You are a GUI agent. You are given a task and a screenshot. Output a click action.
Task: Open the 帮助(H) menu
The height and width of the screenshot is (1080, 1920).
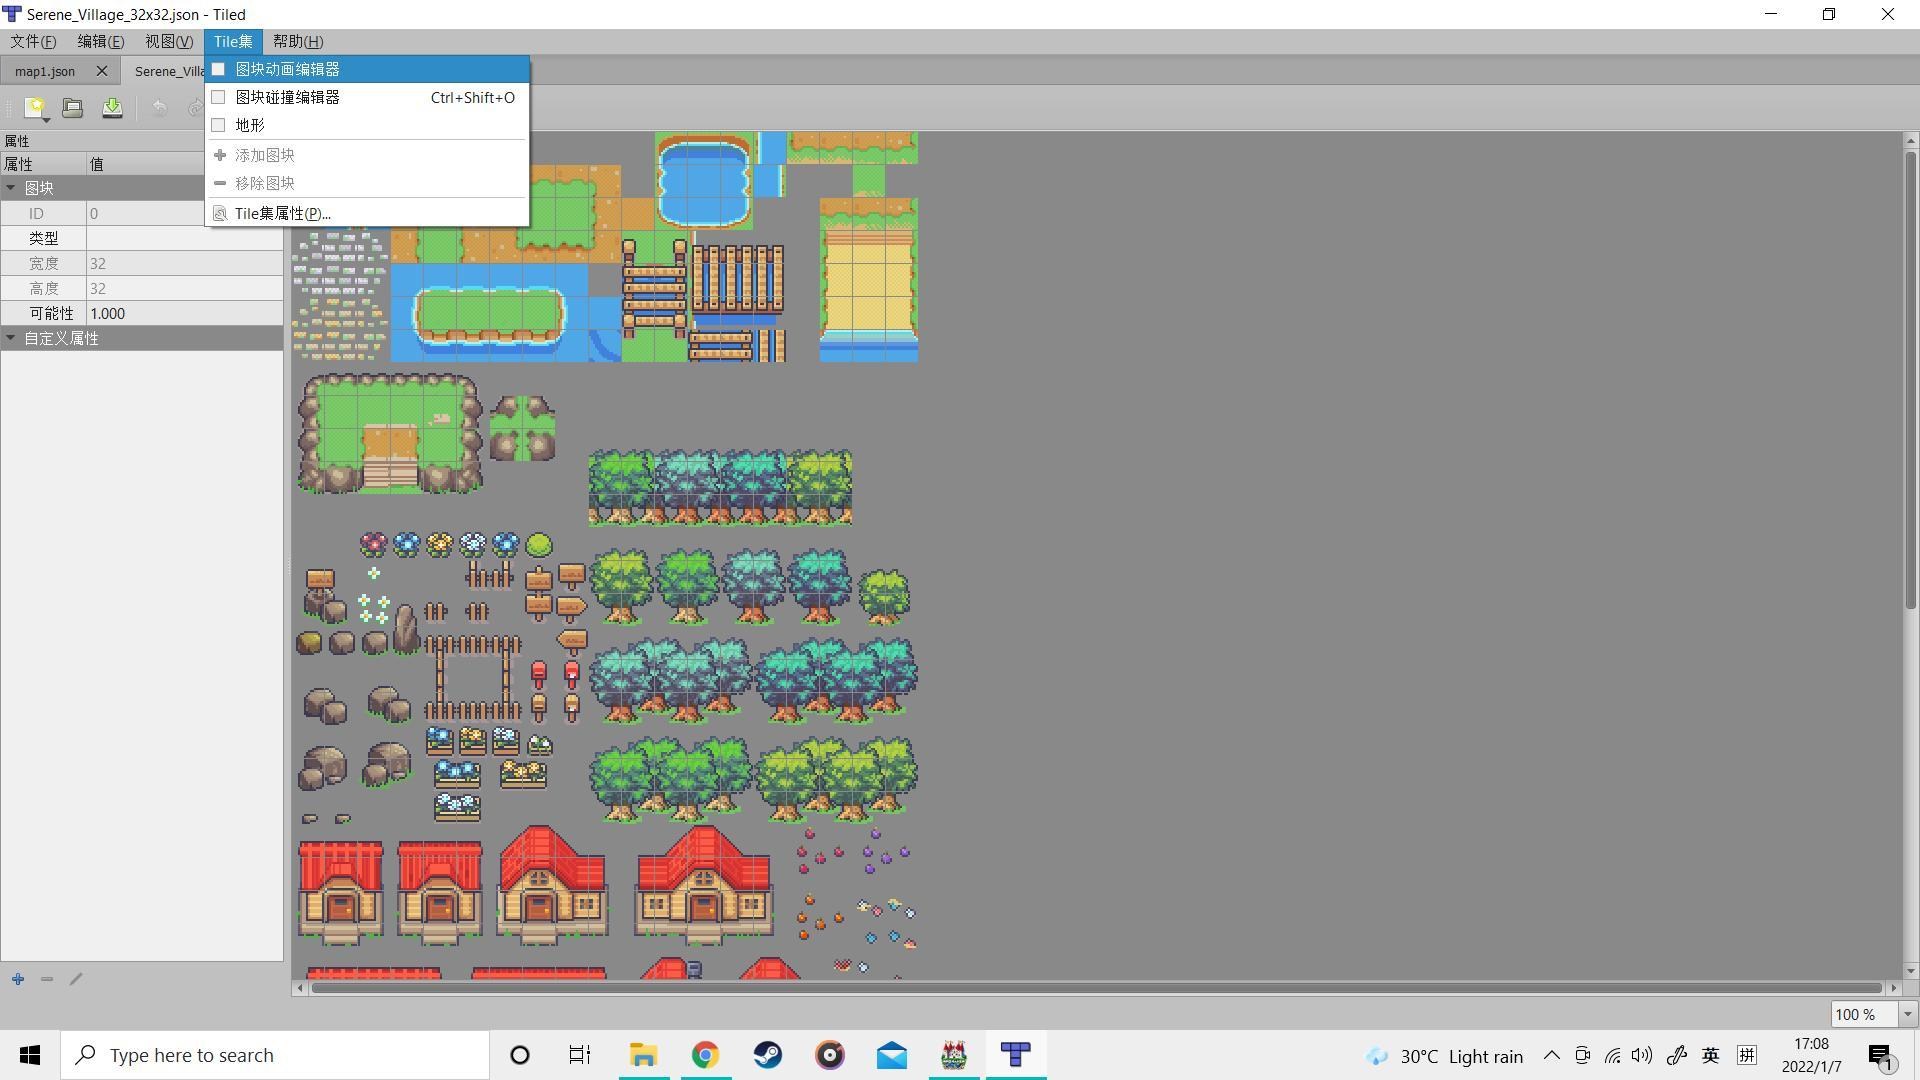[x=297, y=41]
